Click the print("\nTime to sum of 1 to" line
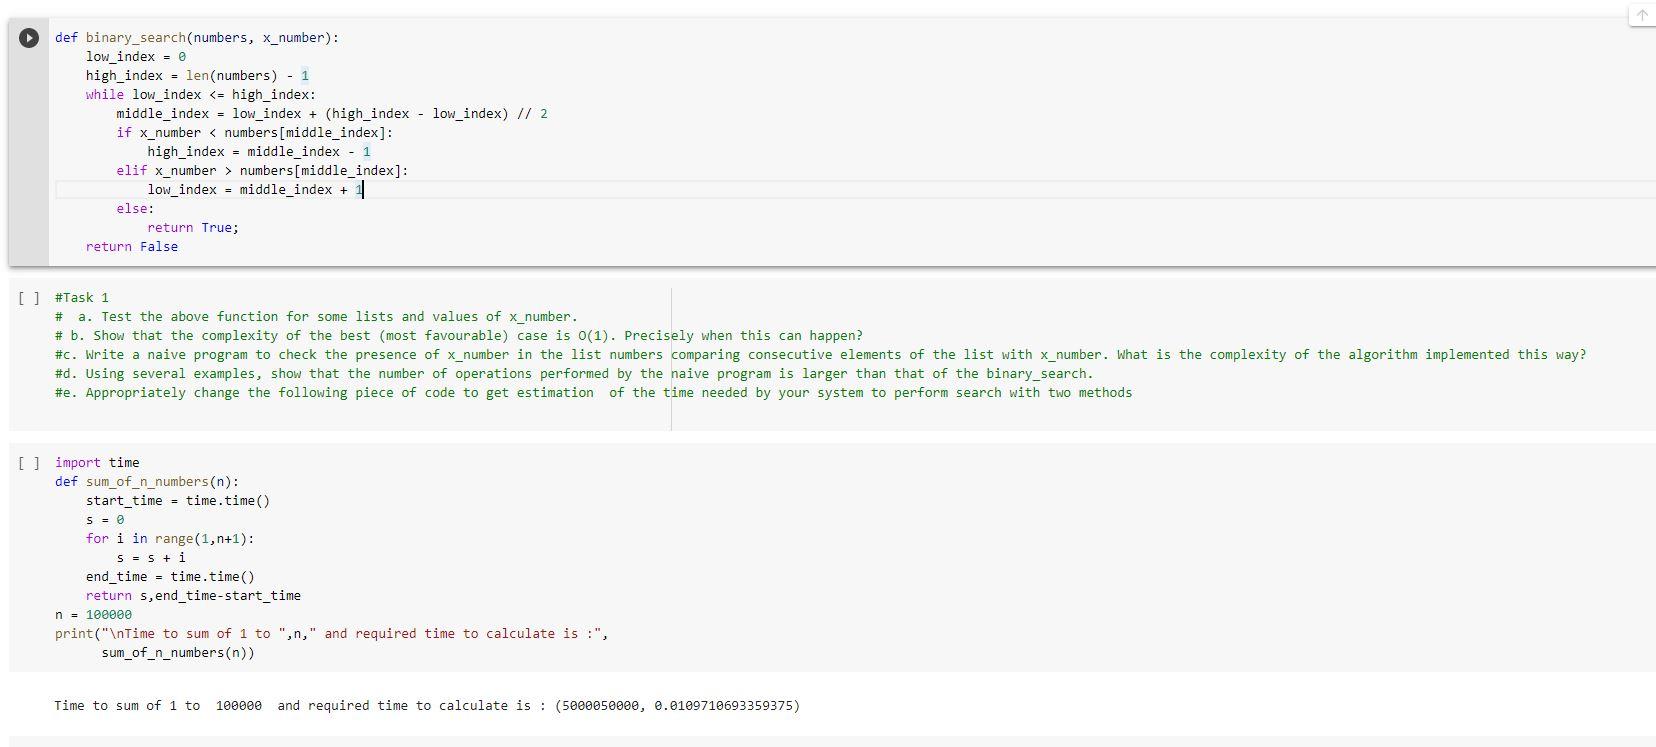1656x747 pixels. click(x=331, y=634)
